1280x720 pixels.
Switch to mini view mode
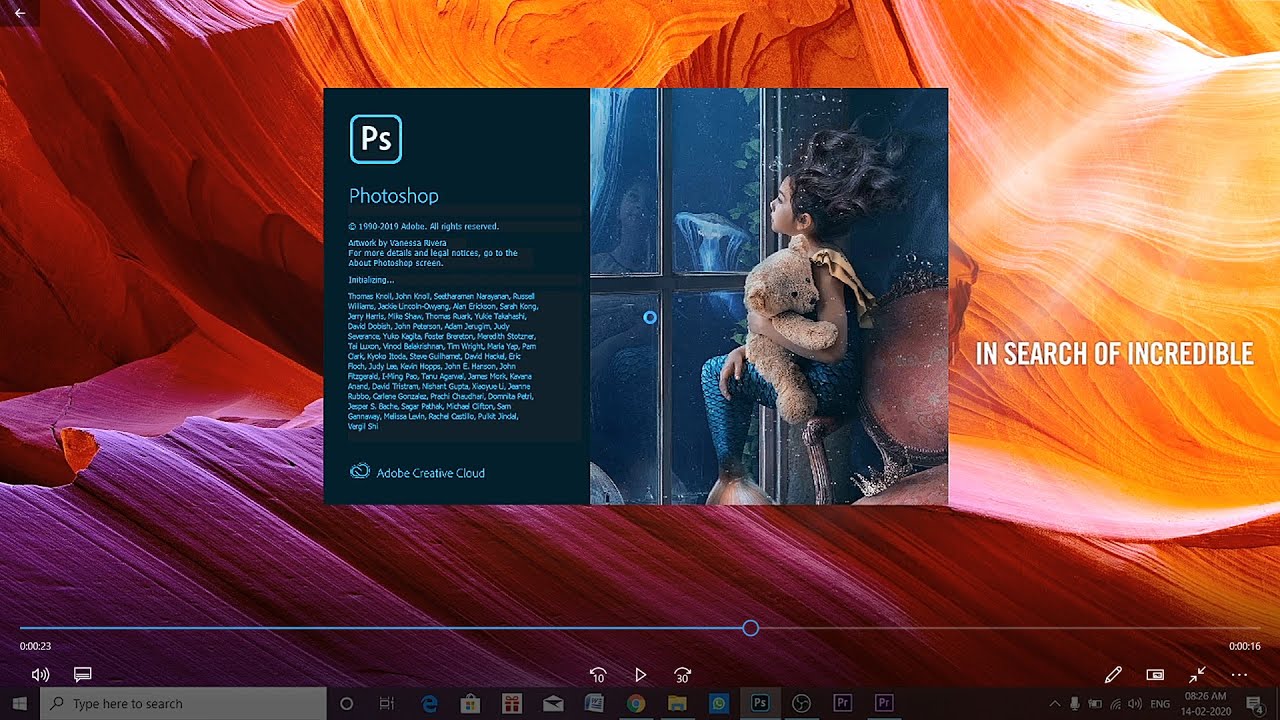coord(1155,675)
